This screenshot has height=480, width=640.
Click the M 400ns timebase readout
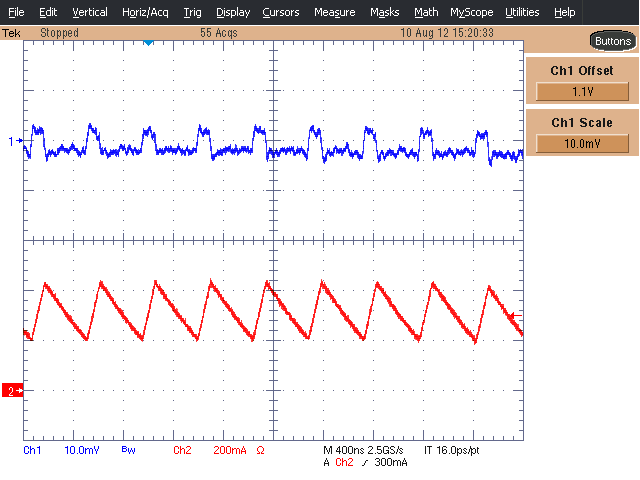click(x=344, y=450)
